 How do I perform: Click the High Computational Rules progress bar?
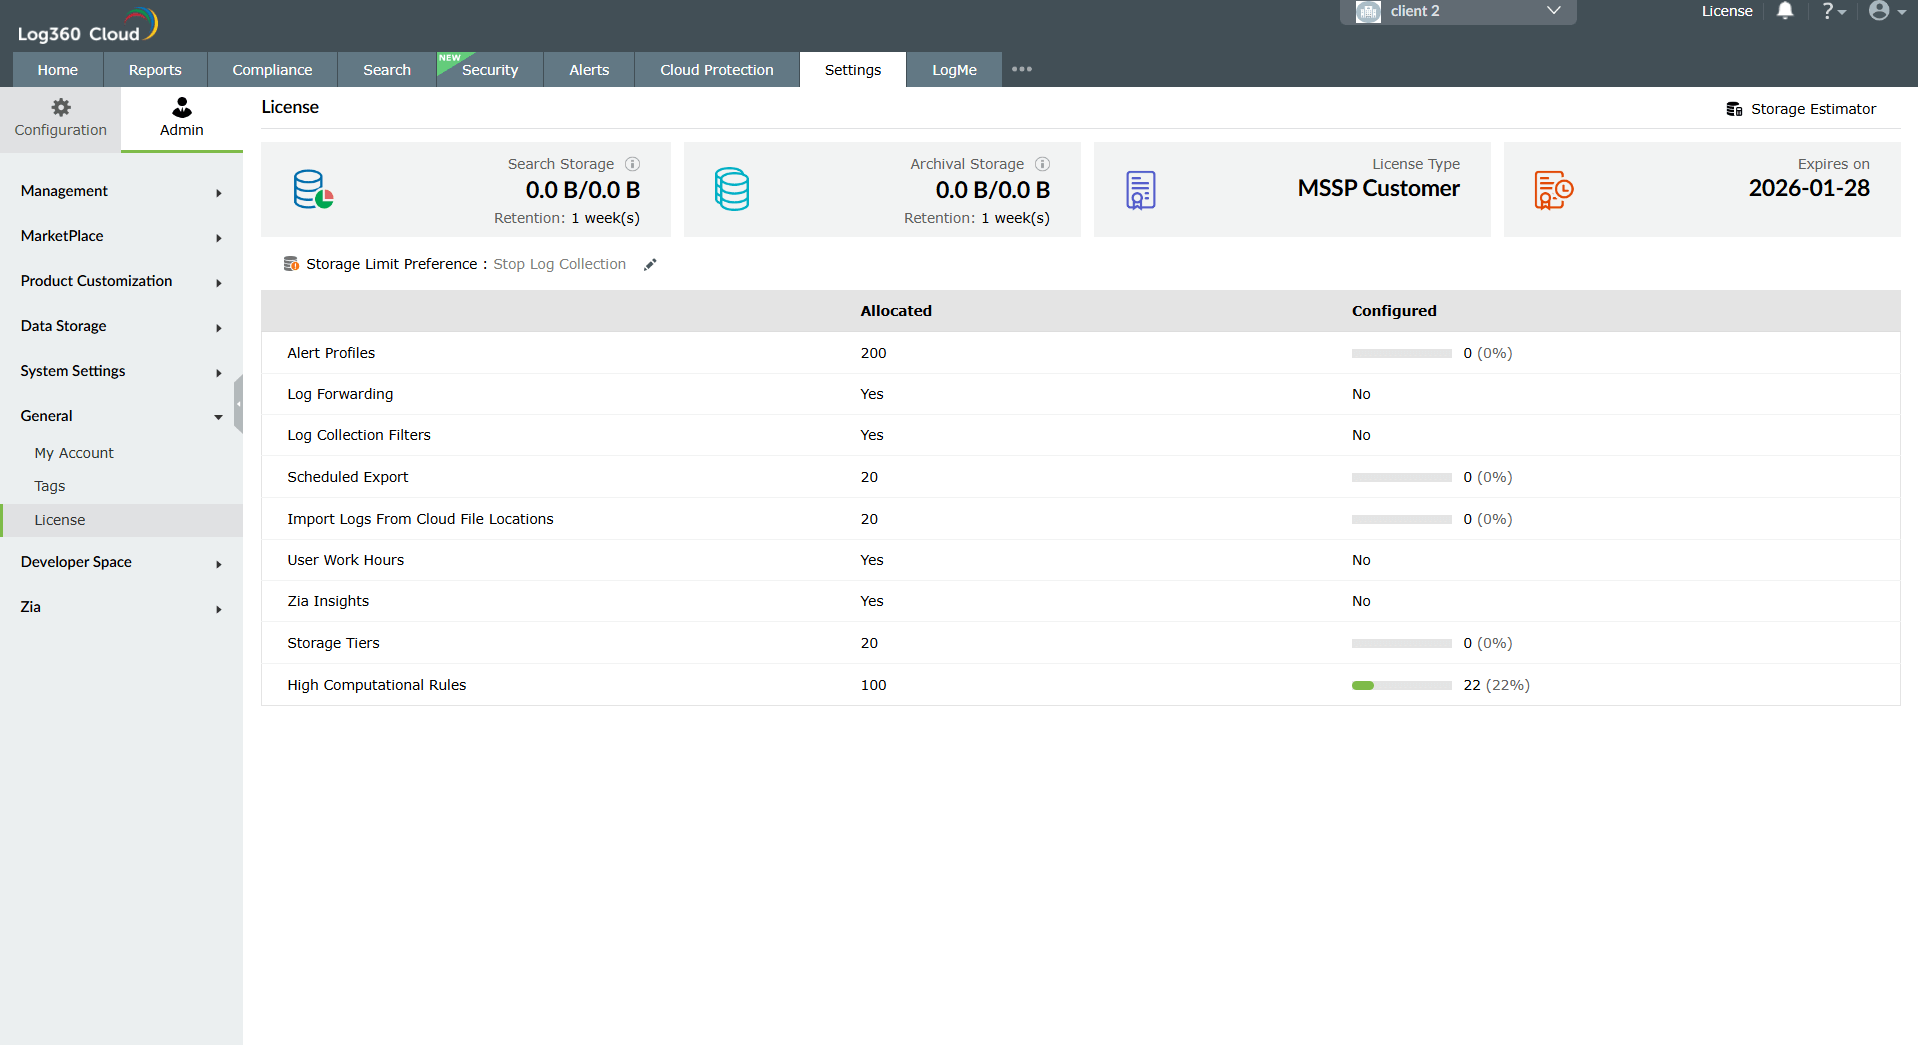pos(1401,685)
